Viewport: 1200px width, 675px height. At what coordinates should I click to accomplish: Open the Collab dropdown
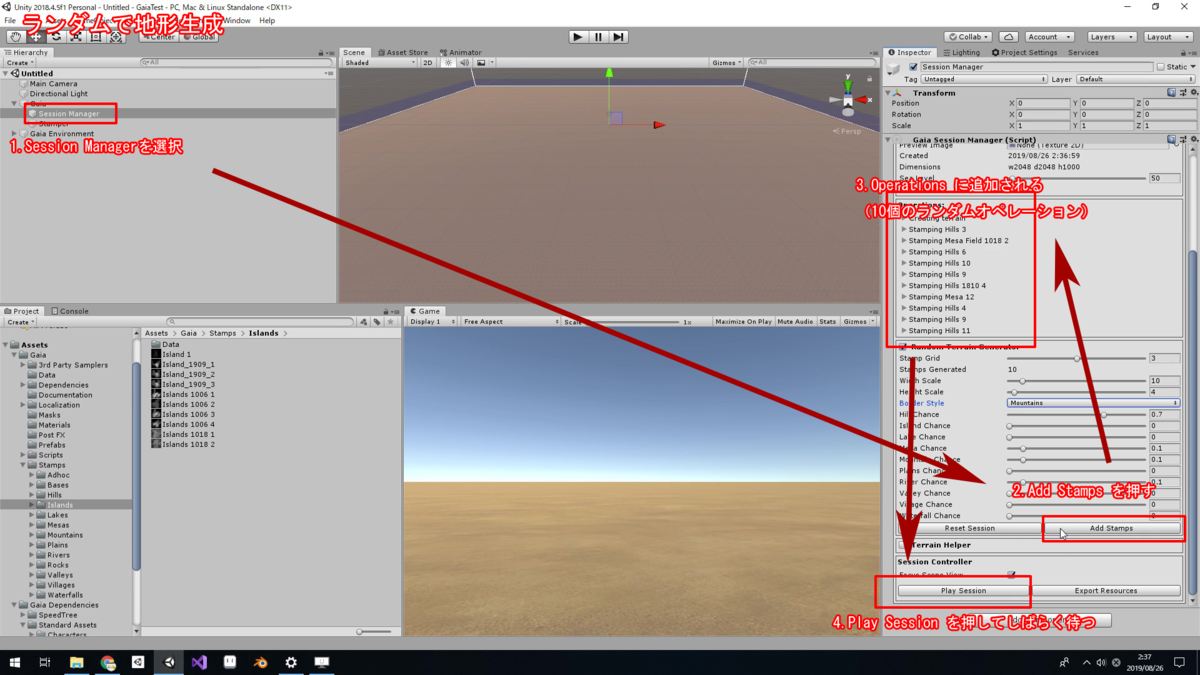coord(969,37)
